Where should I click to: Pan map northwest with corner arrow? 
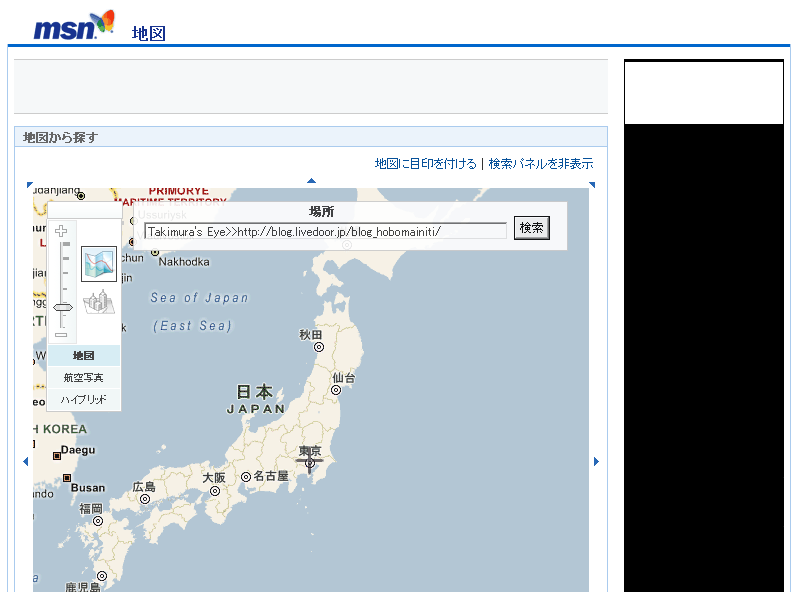(x=29, y=185)
